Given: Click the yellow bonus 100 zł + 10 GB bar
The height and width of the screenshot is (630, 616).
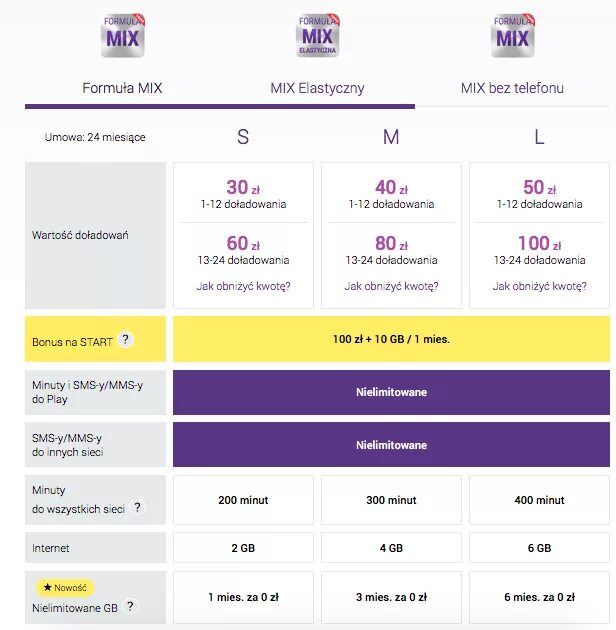Looking at the screenshot, I should point(391,339).
